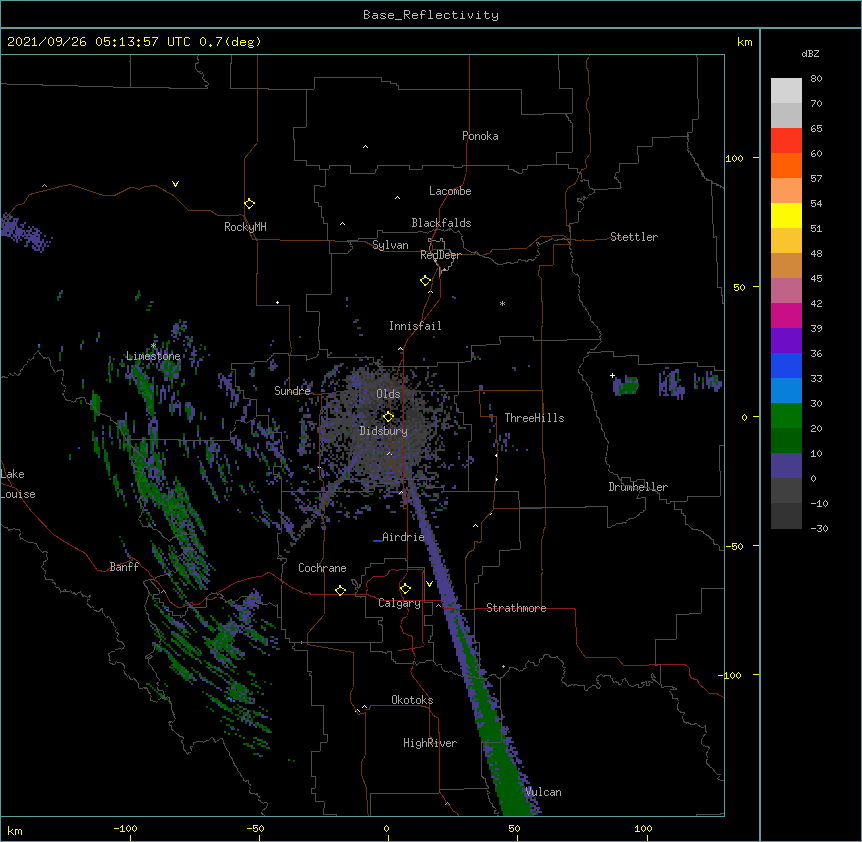
Task: Pick the magenta 39-42 dBZ legend swatch
Action: click(786, 315)
